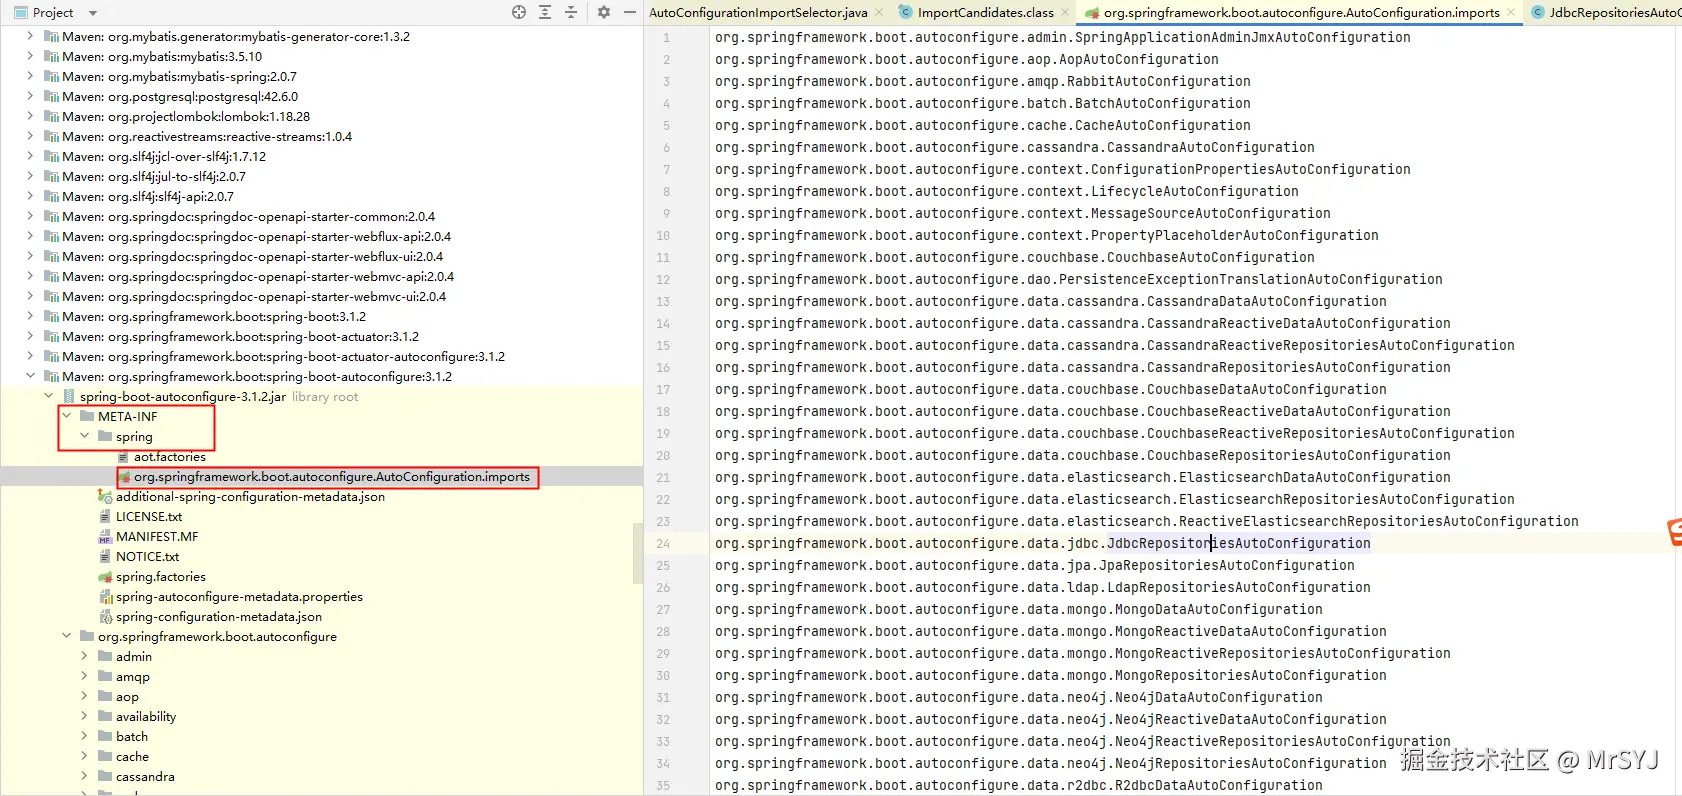Close the AutoConfiguration.imports tab
1682x796 pixels.
1511,12
